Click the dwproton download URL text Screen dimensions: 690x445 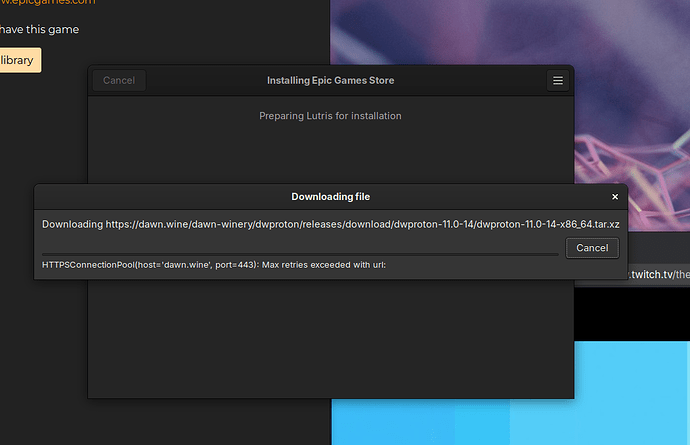363,224
